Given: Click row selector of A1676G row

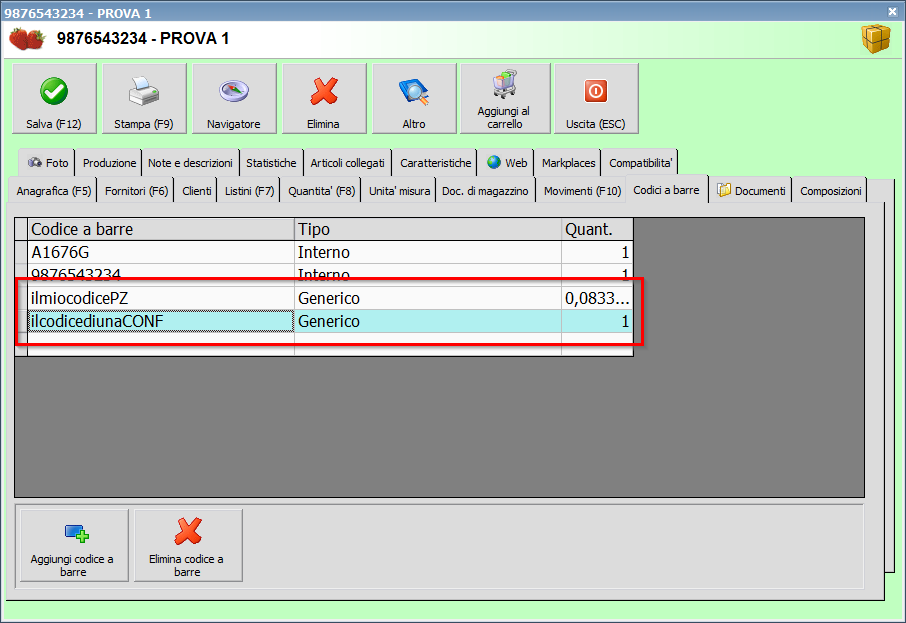Looking at the screenshot, I should (x=21, y=253).
